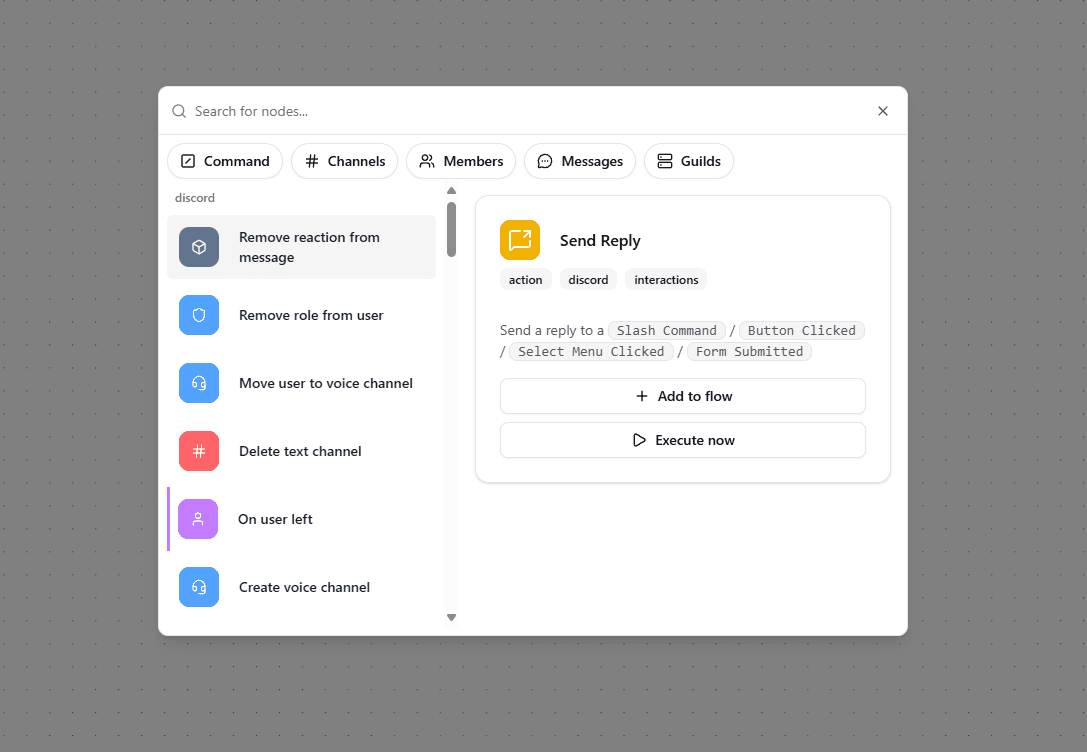Filter by Members category
This screenshot has width=1087, height=752.
[461, 161]
